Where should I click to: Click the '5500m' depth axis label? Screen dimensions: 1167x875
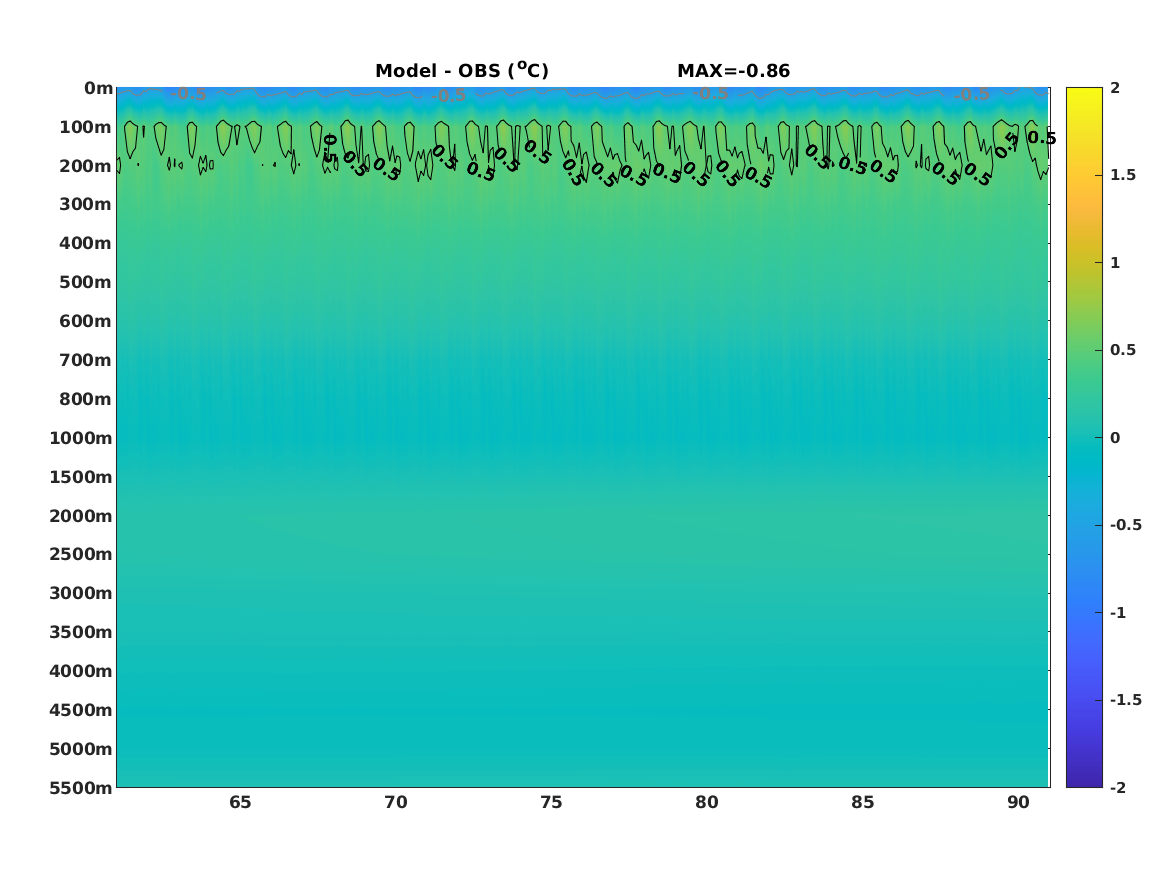81,788
